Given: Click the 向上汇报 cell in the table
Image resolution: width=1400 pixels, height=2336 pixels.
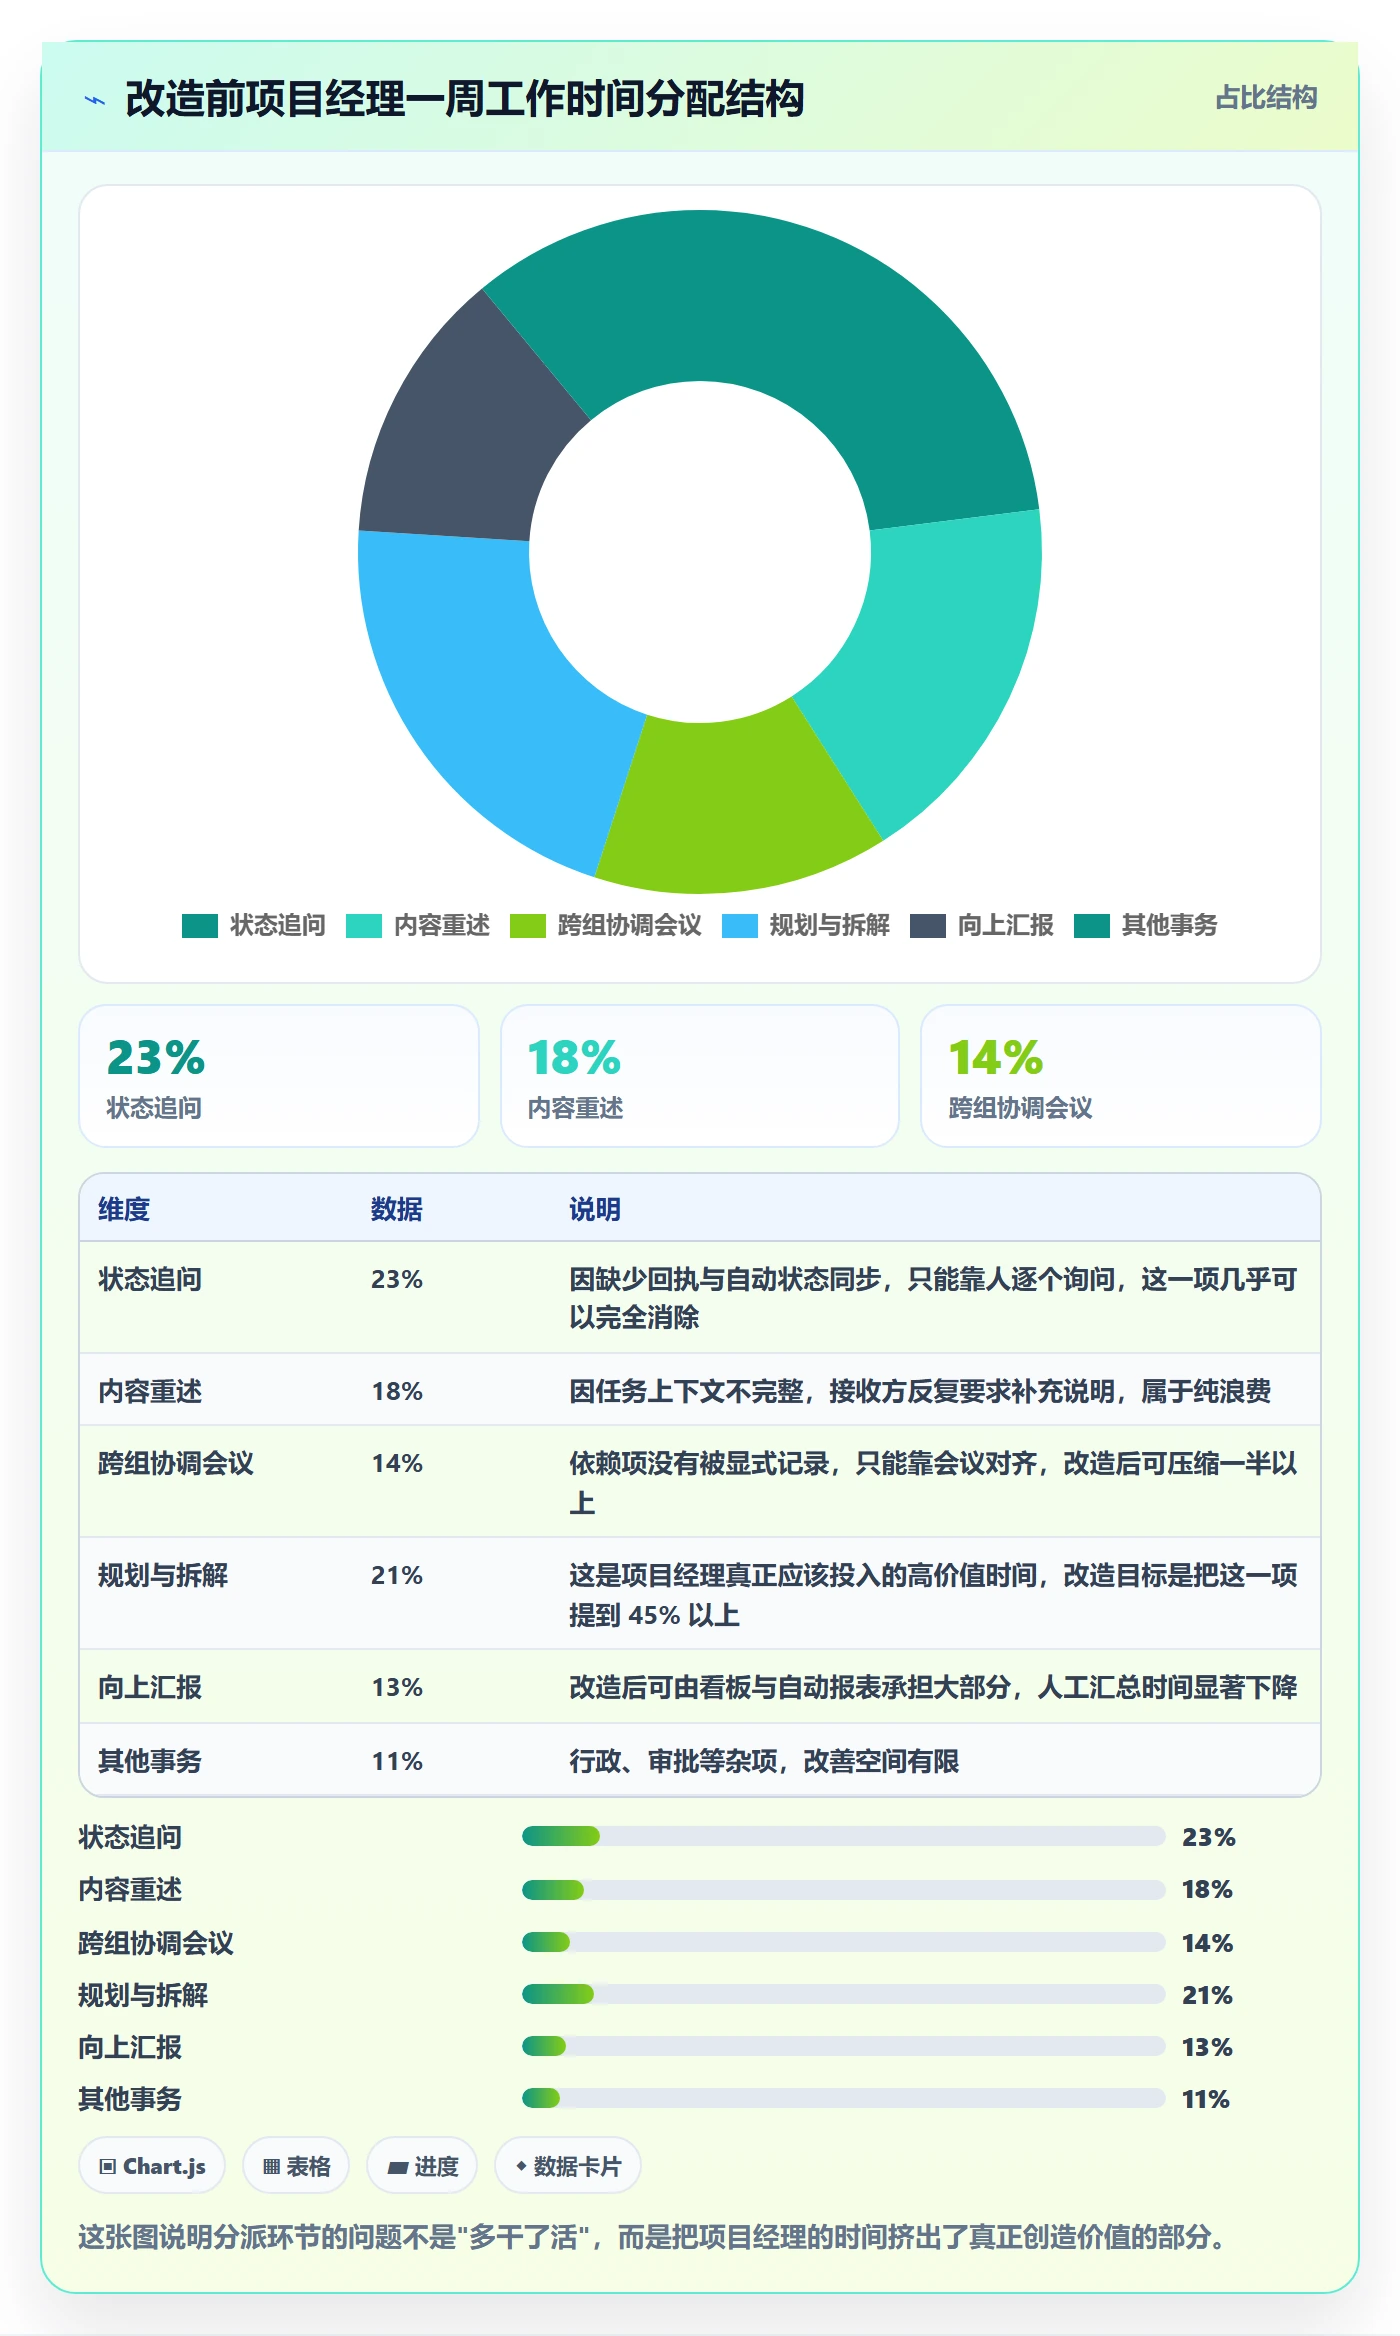Looking at the screenshot, I should click(x=150, y=1687).
